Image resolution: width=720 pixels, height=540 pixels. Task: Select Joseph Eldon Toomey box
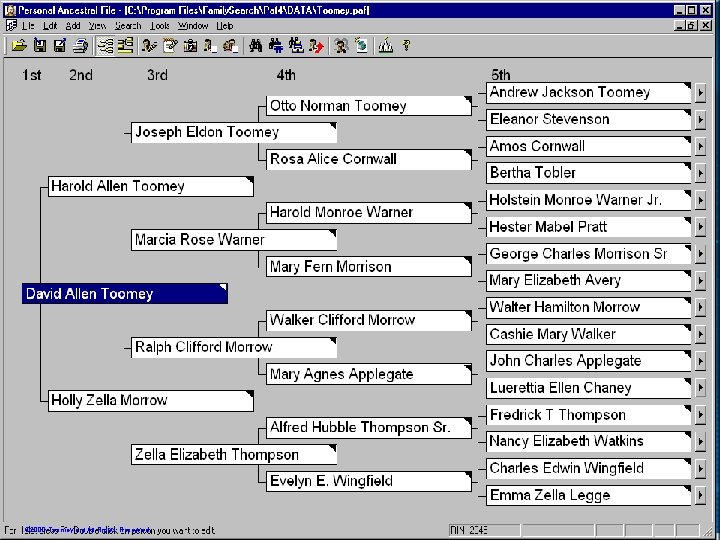[x=234, y=133]
